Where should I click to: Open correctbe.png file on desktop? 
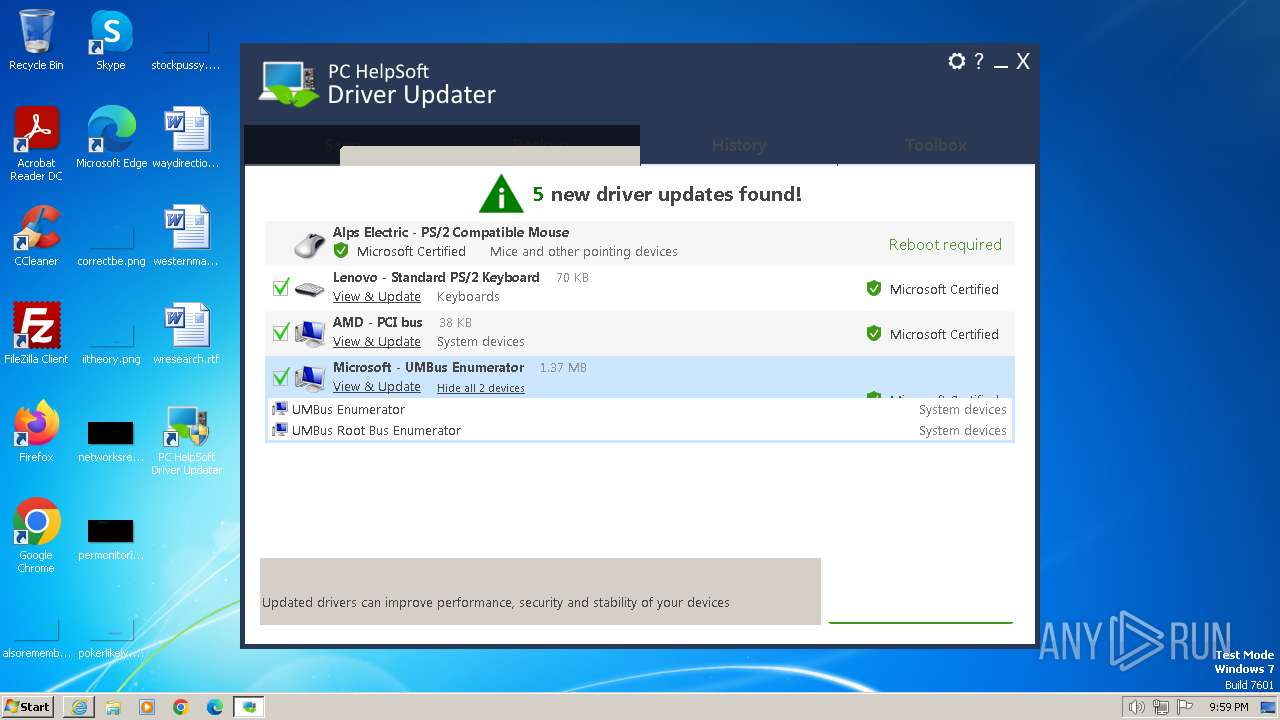click(x=111, y=243)
